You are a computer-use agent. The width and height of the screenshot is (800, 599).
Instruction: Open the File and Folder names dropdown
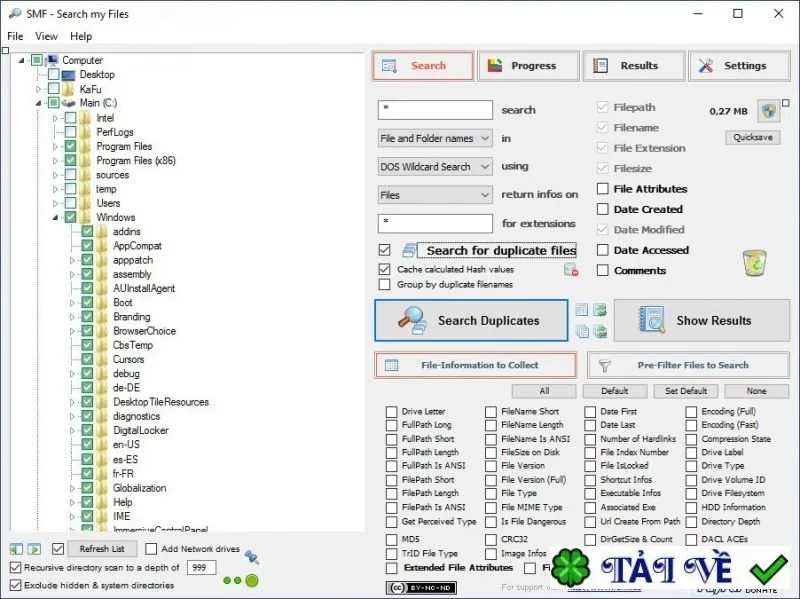(x=435, y=138)
